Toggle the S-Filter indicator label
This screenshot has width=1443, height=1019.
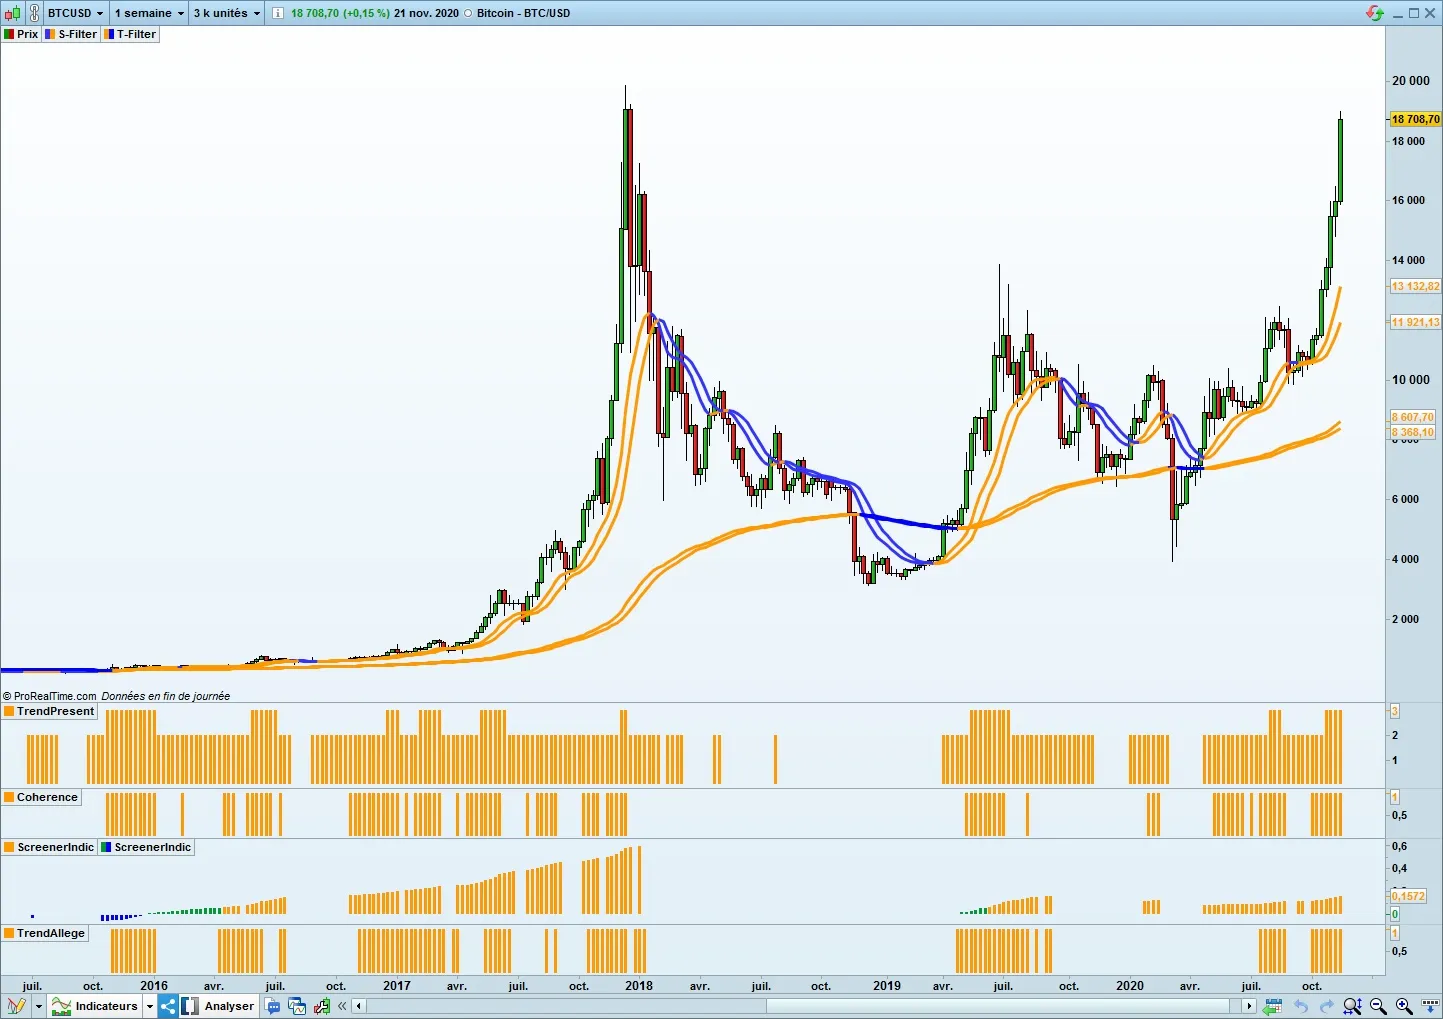tap(71, 34)
